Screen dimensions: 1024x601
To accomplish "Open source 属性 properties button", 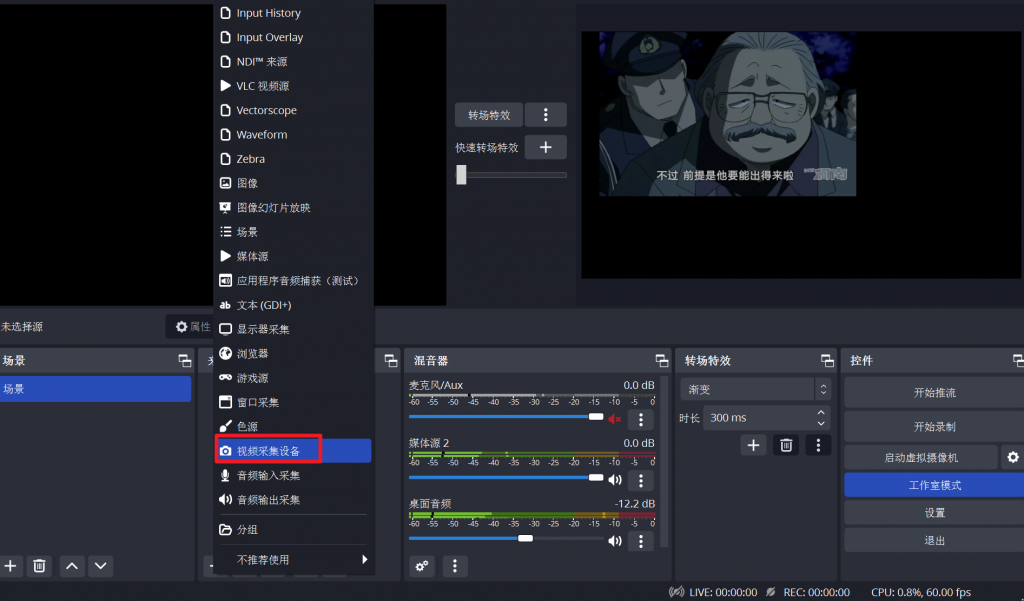I will click(191, 327).
